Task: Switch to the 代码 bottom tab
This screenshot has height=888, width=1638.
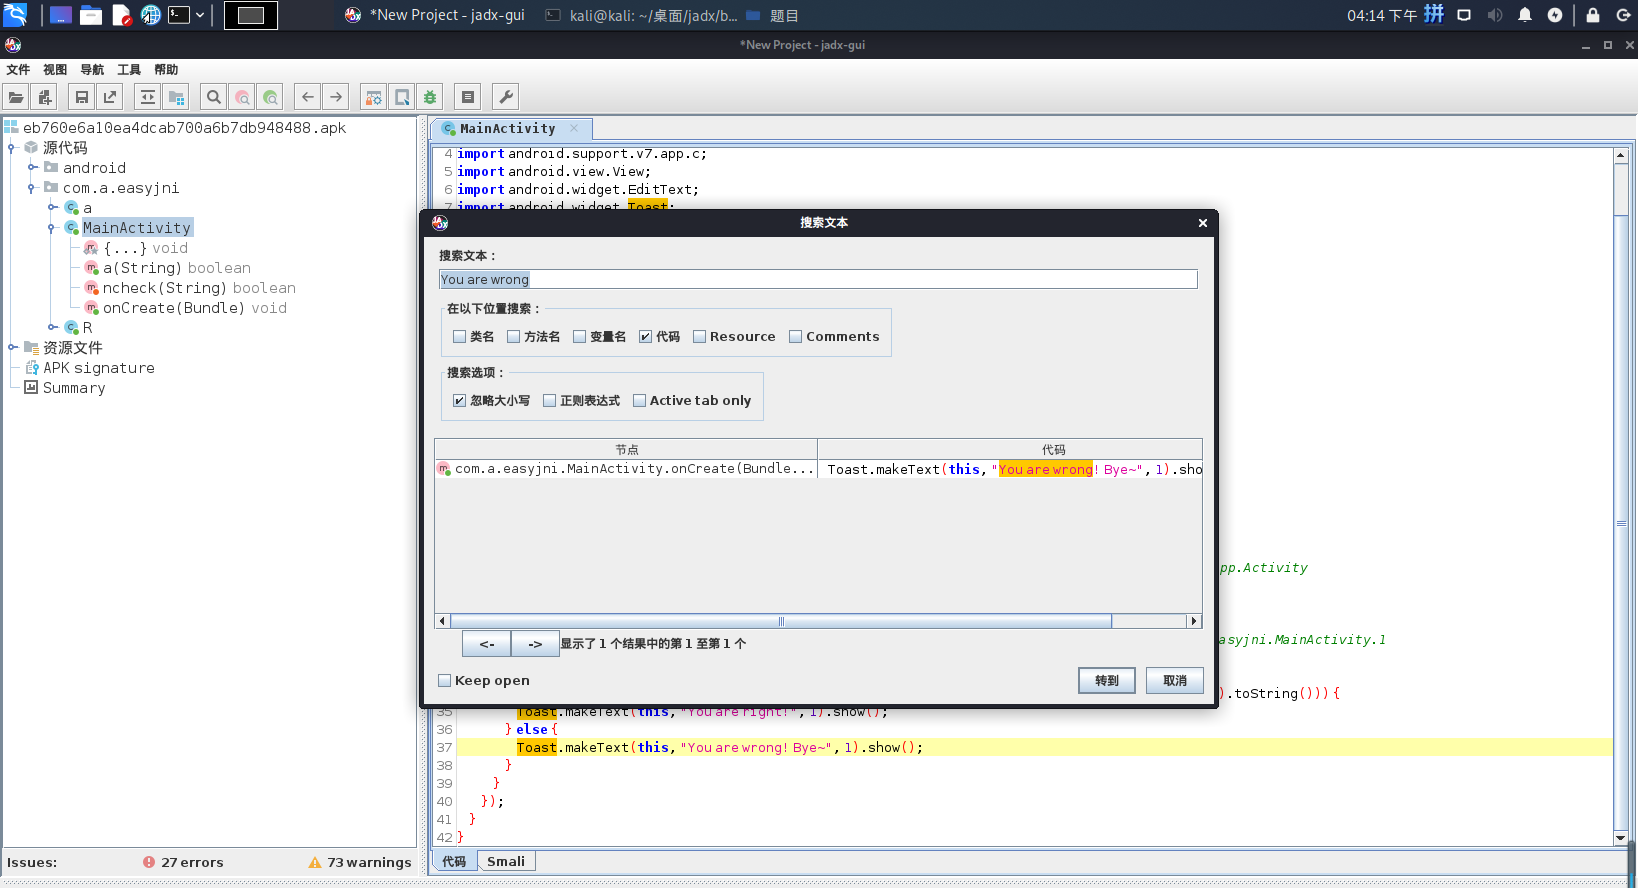Action: pyautogui.click(x=454, y=862)
